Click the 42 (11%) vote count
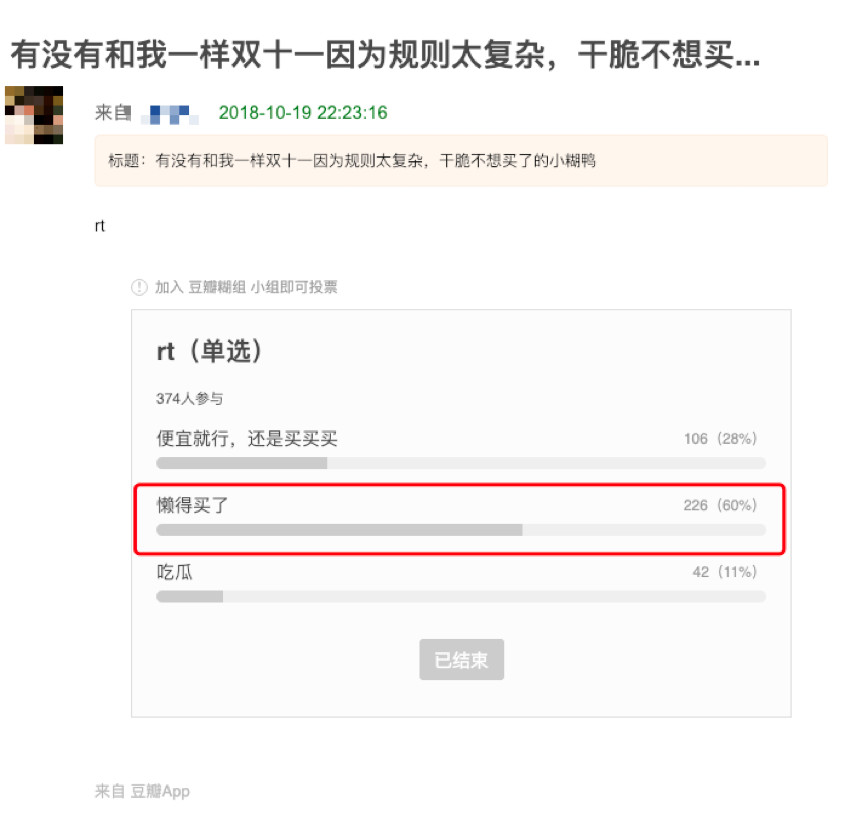Viewport: 865px width, 813px height. [724, 572]
